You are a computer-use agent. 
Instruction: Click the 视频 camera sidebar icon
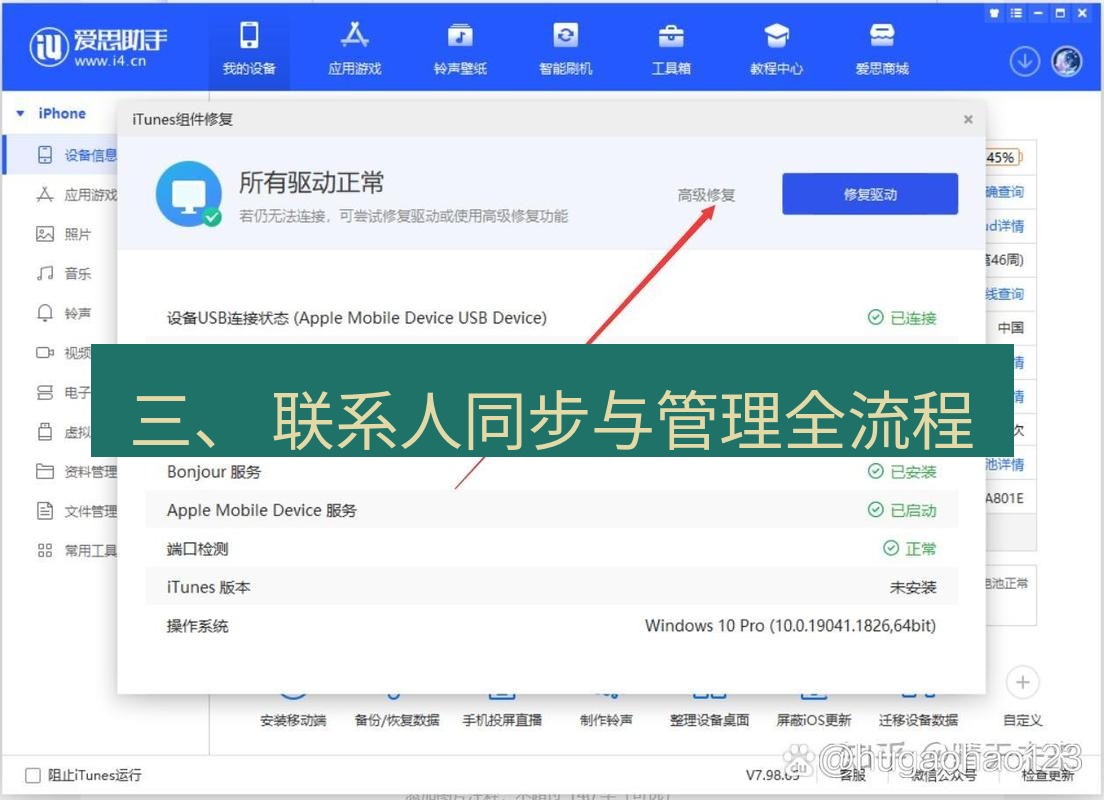44,353
